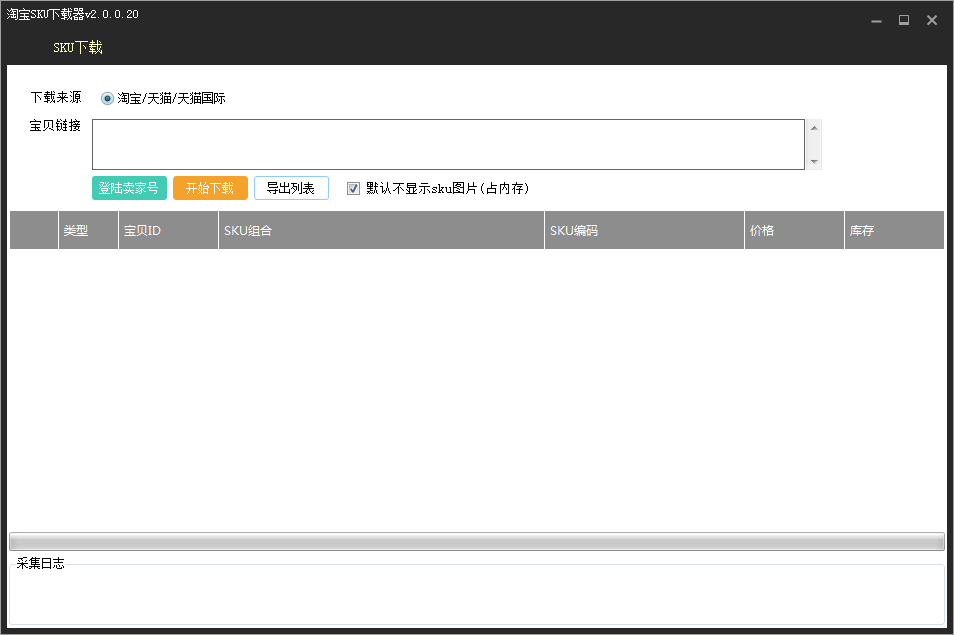
Task: Focus the 宝贝链接 text input box
Action: click(x=448, y=144)
